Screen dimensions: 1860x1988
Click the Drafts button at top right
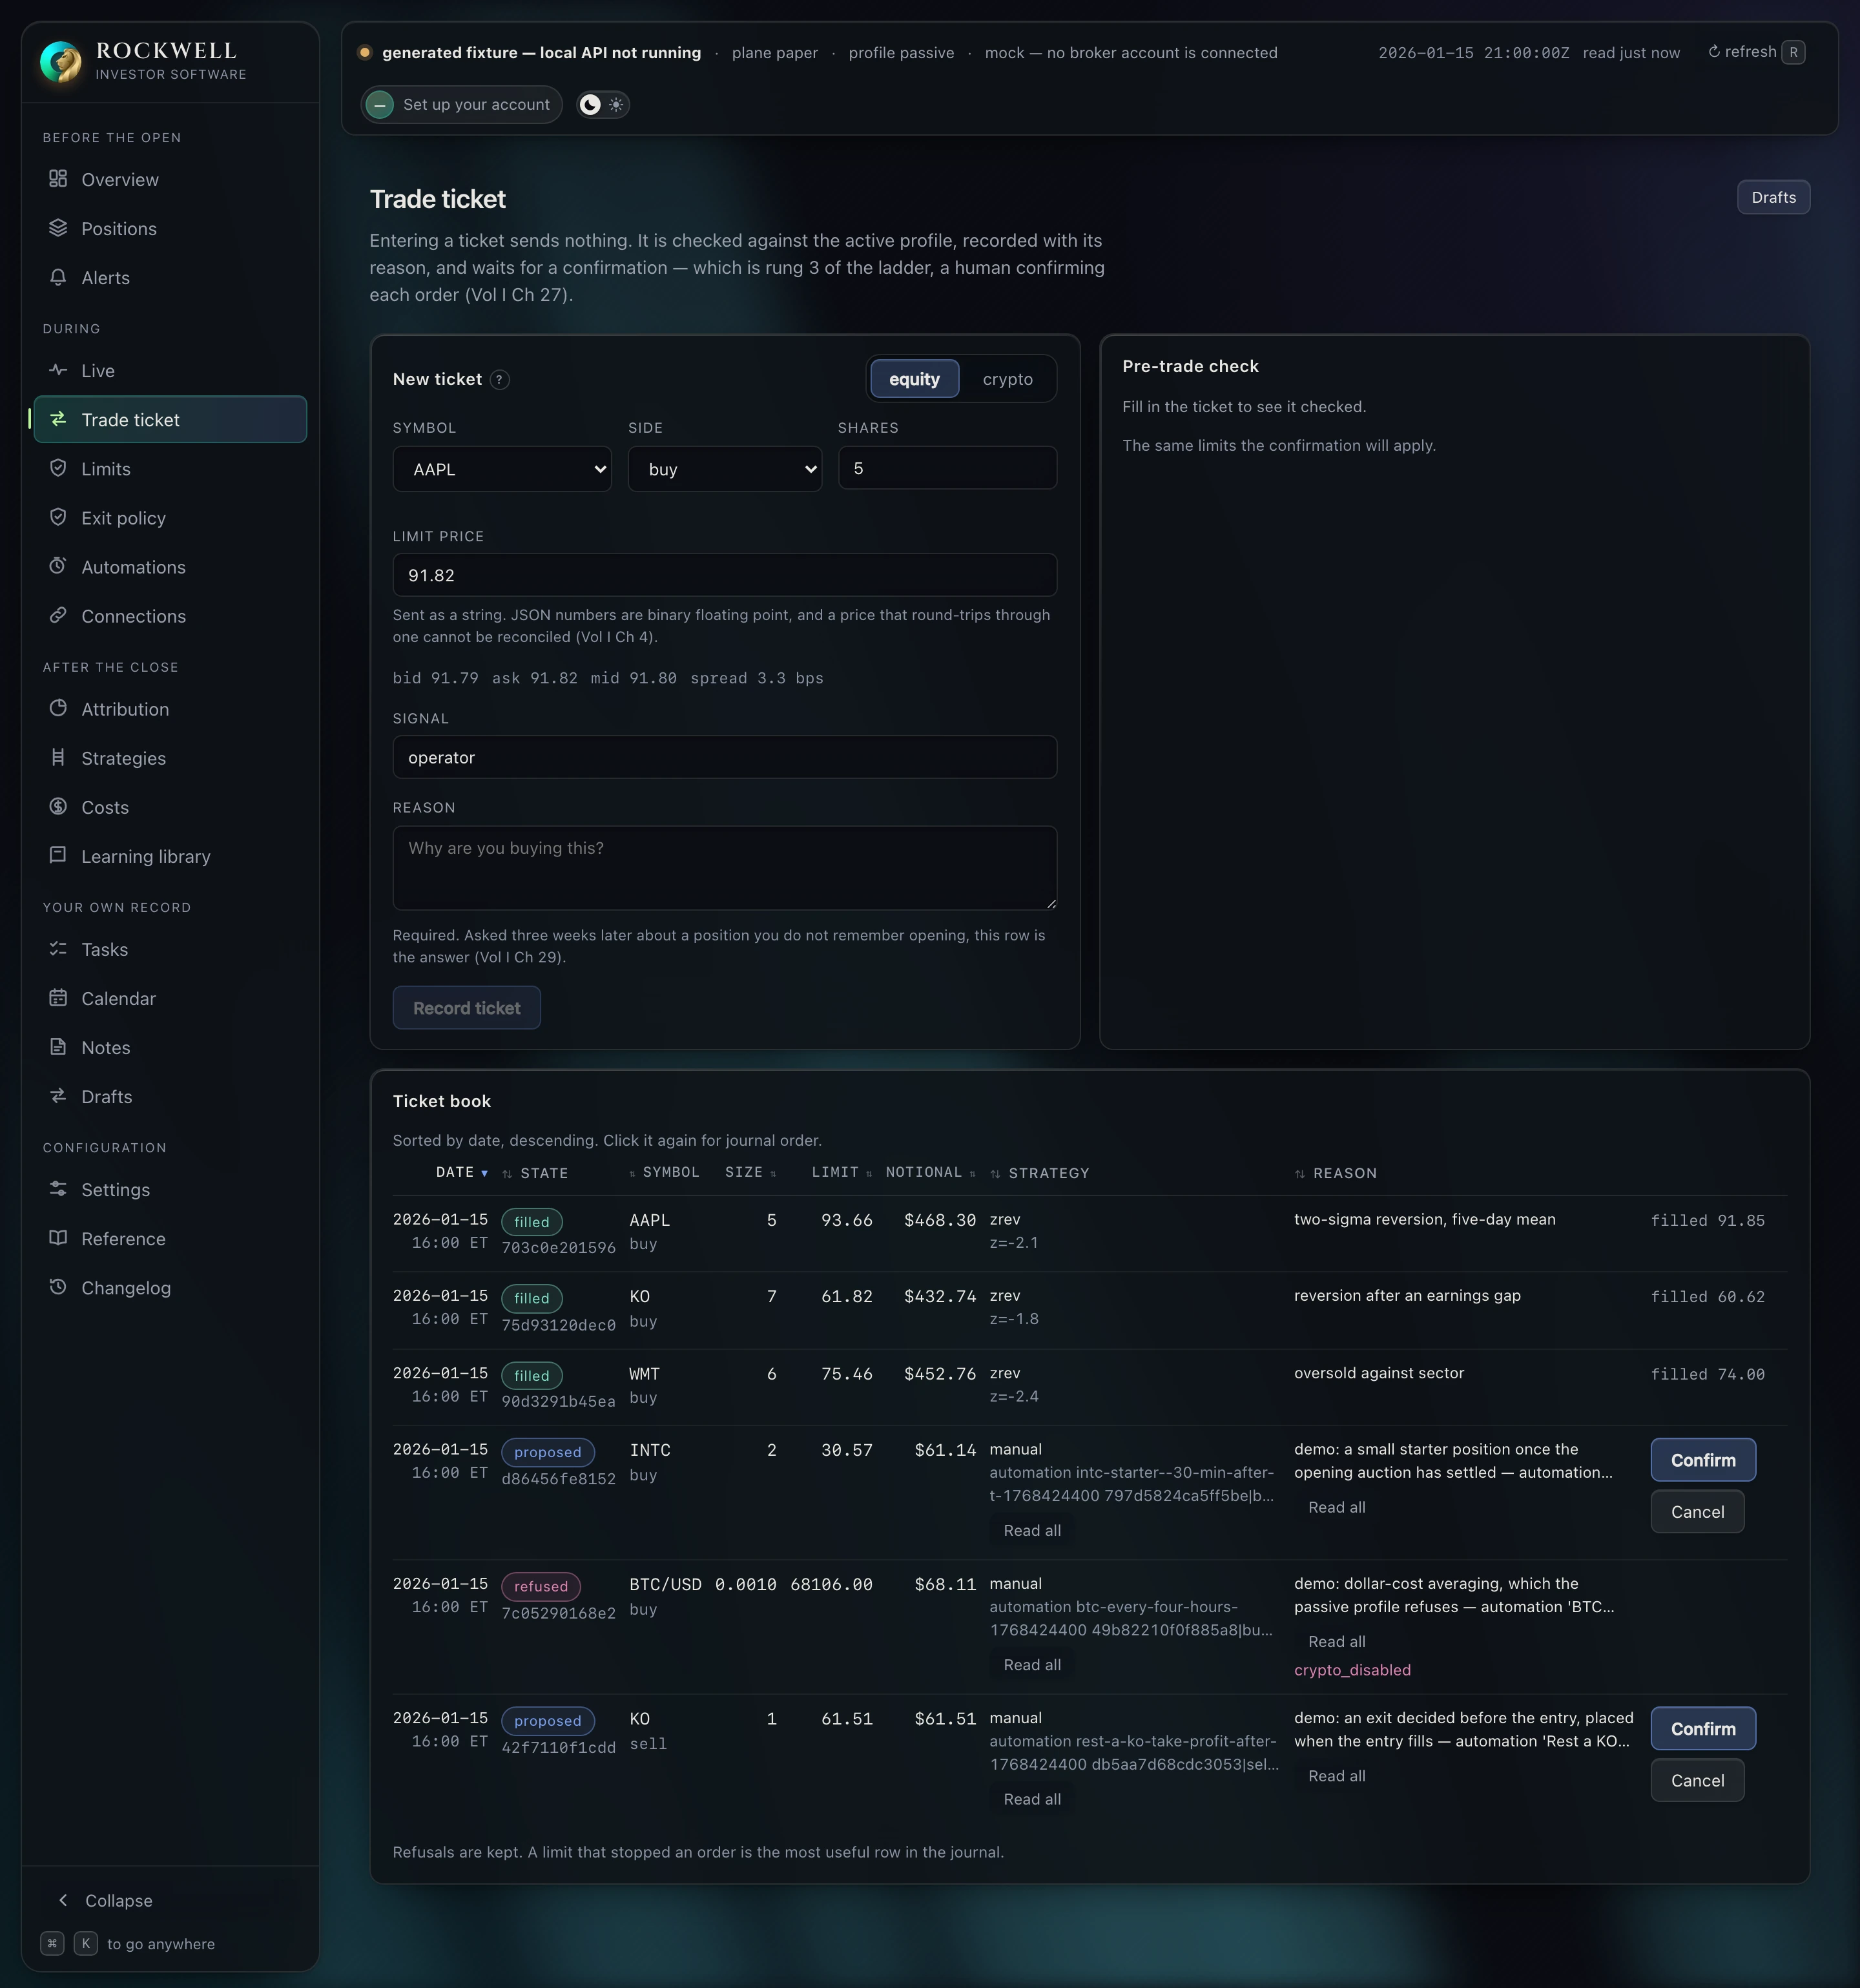click(1773, 197)
